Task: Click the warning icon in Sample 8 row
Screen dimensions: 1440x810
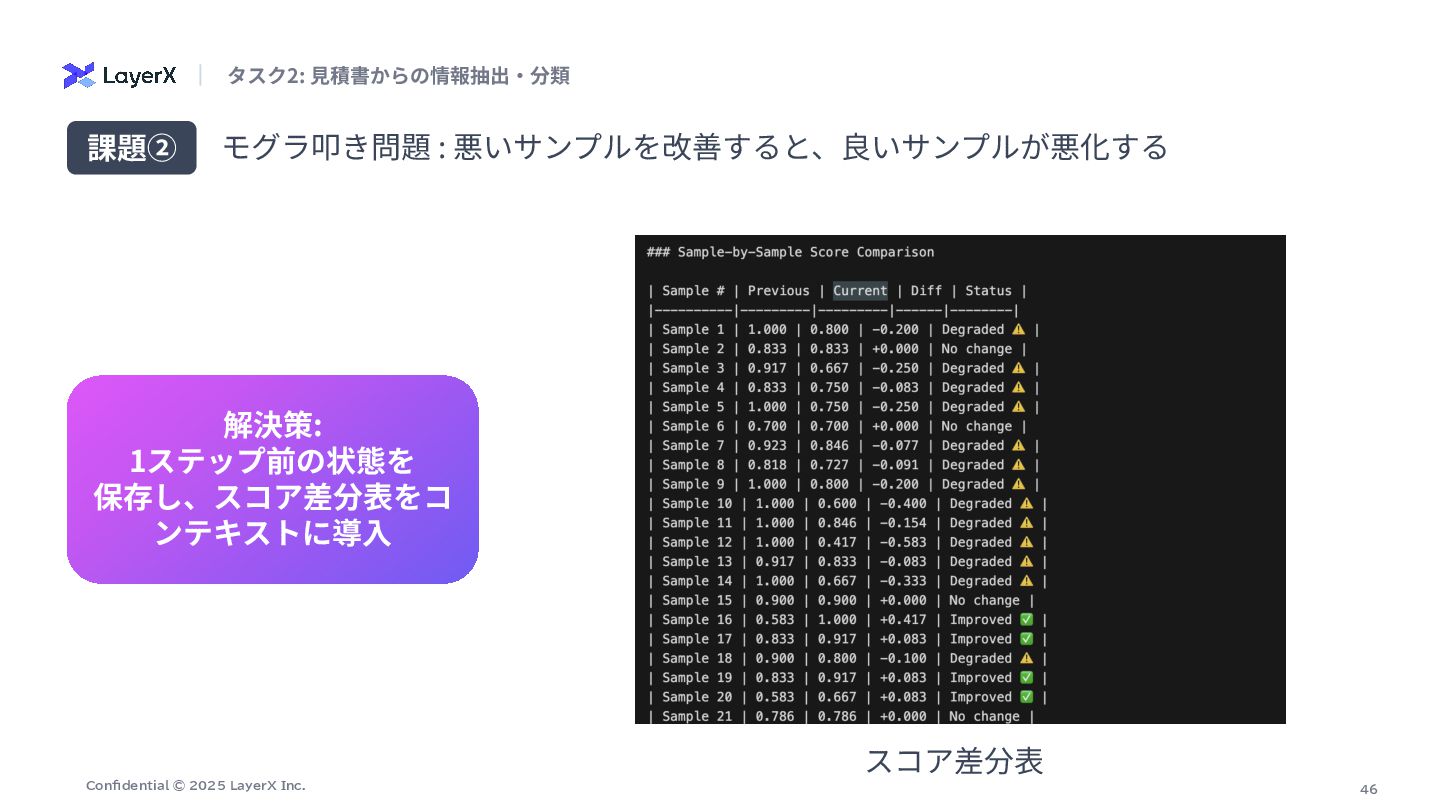Action: [1018, 465]
